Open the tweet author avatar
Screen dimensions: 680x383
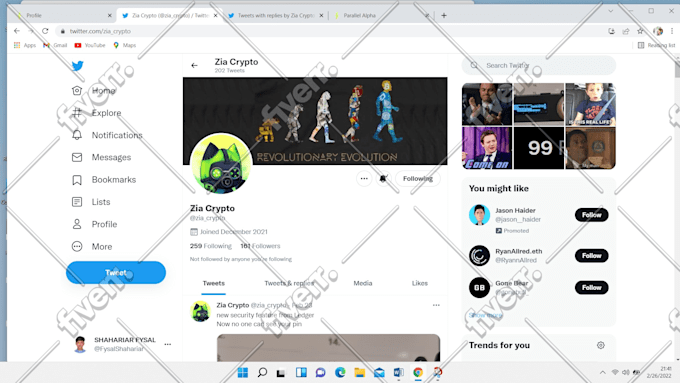201,311
